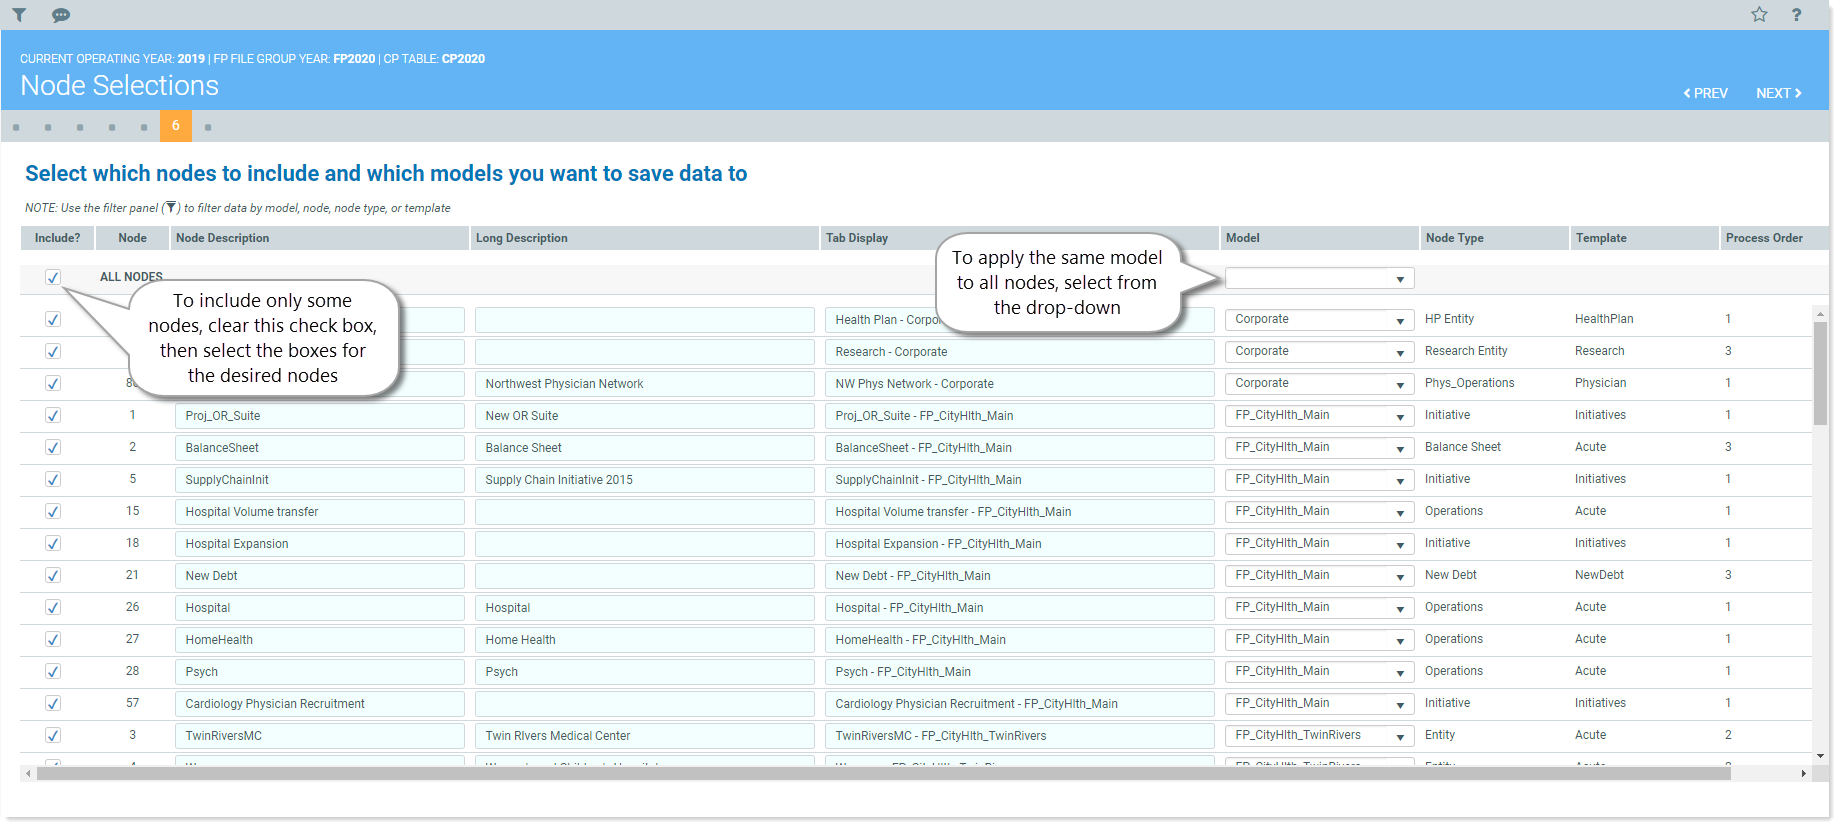Click the vertical scrollbar up arrow

pyautogui.click(x=1820, y=314)
